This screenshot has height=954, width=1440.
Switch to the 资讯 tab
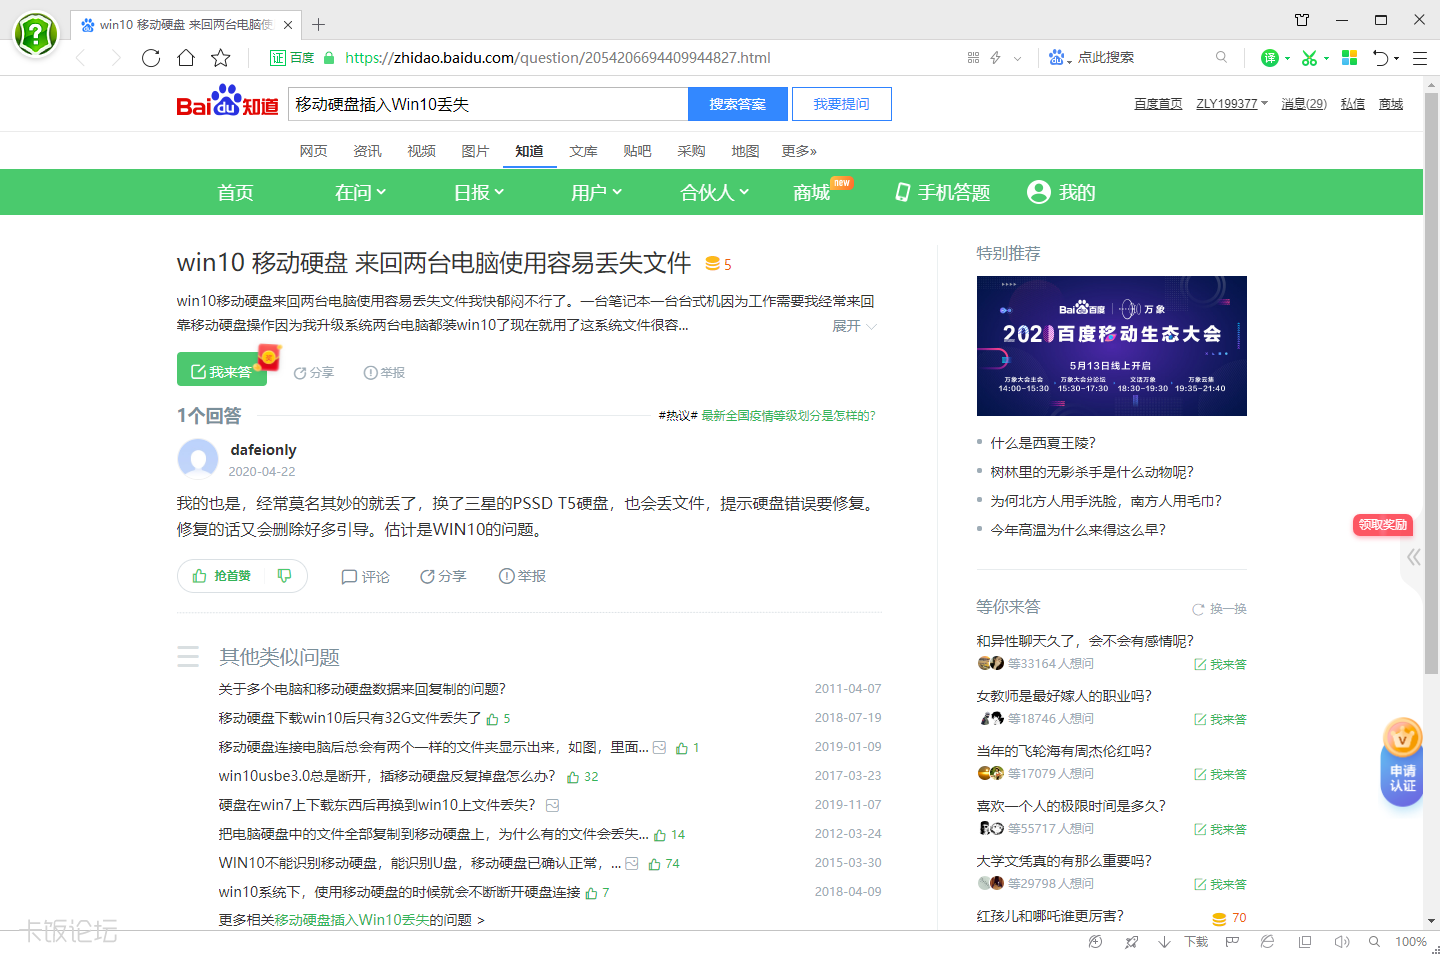(367, 151)
